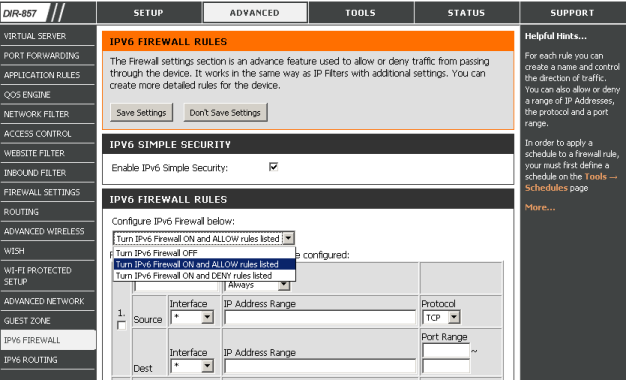
Task: Click the Save Settings button
Action: tap(141, 113)
